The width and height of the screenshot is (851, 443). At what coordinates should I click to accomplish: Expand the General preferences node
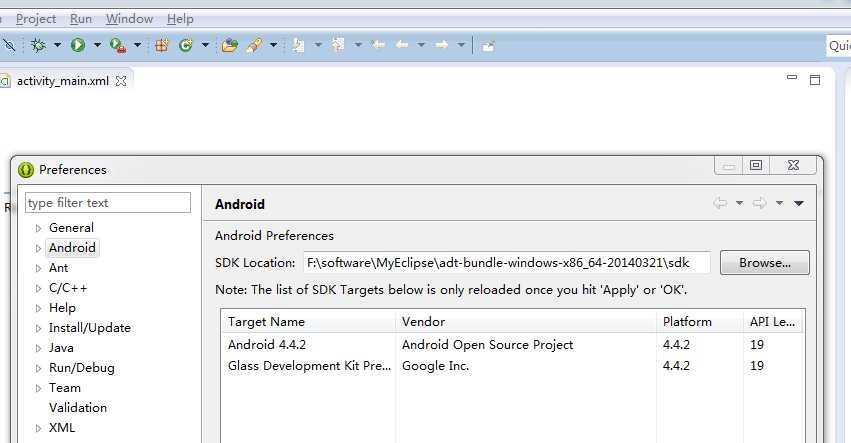point(38,229)
